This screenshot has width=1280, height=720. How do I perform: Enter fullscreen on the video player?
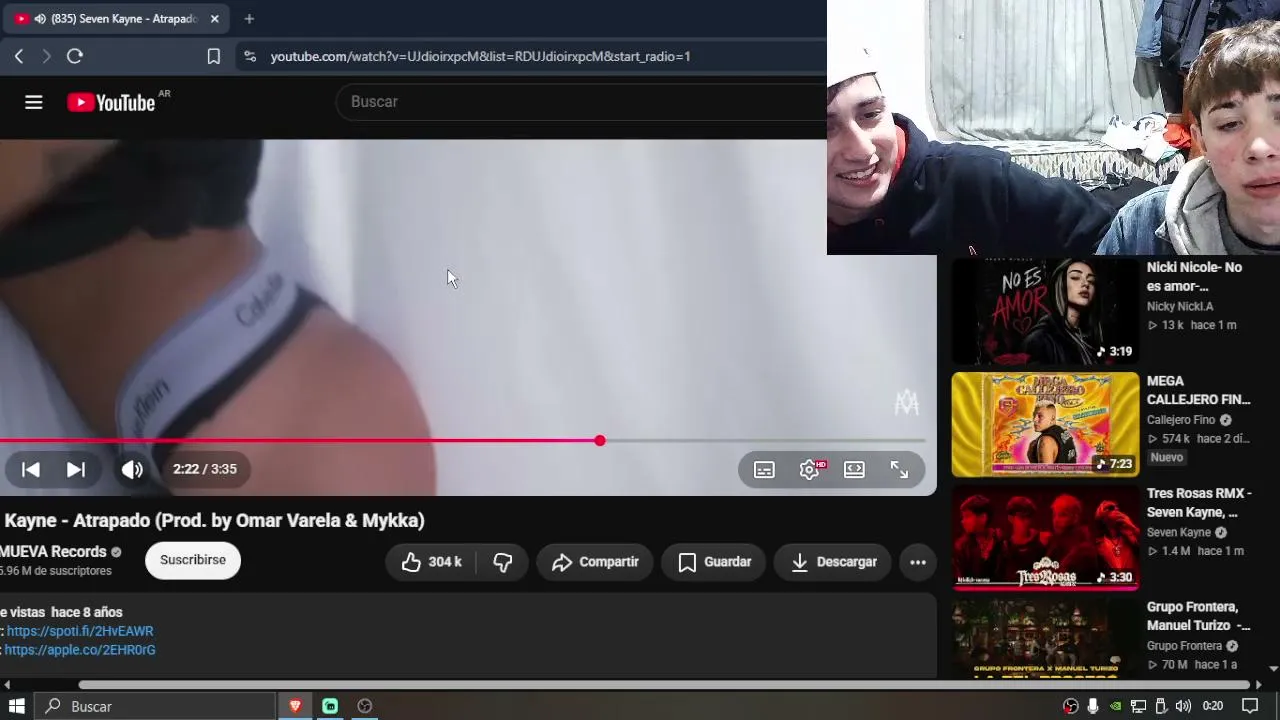(899, 469)
